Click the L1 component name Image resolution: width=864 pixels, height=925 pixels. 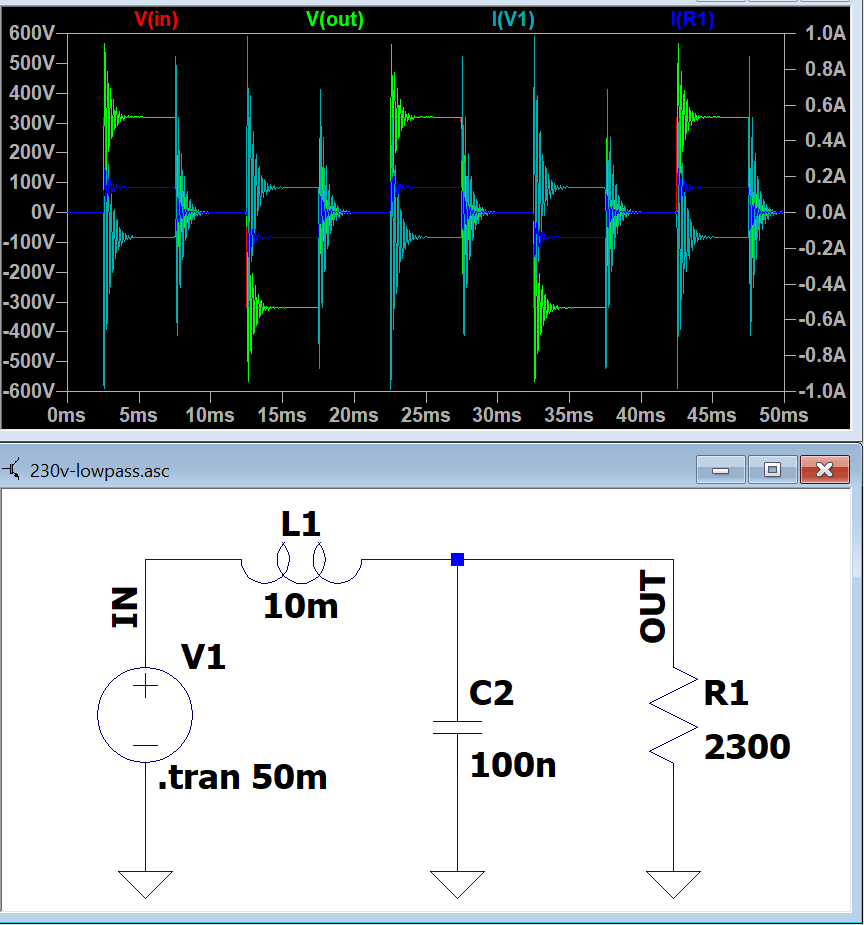(x=301, y=524)
